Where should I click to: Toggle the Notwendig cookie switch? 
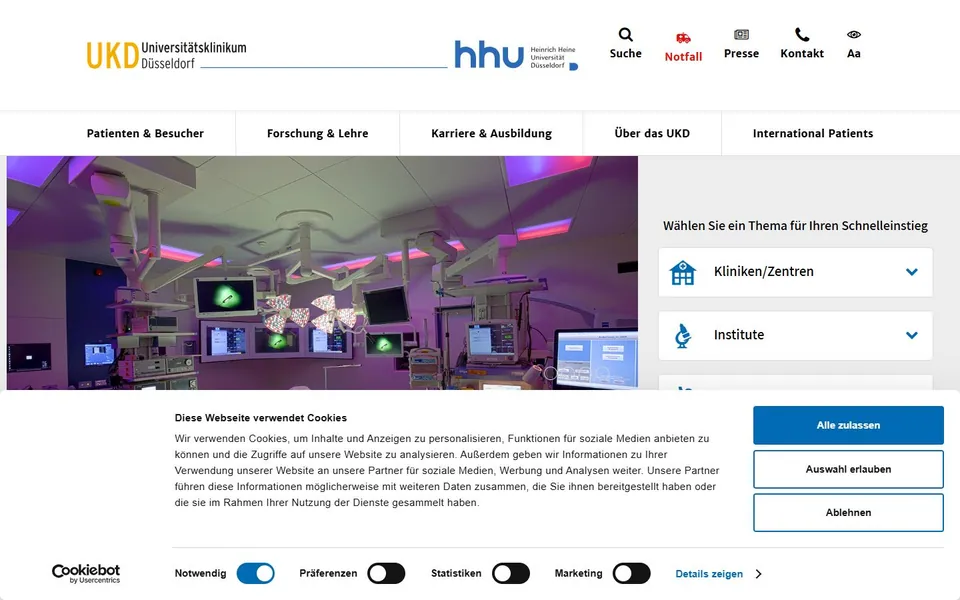[x=255, y=574]
